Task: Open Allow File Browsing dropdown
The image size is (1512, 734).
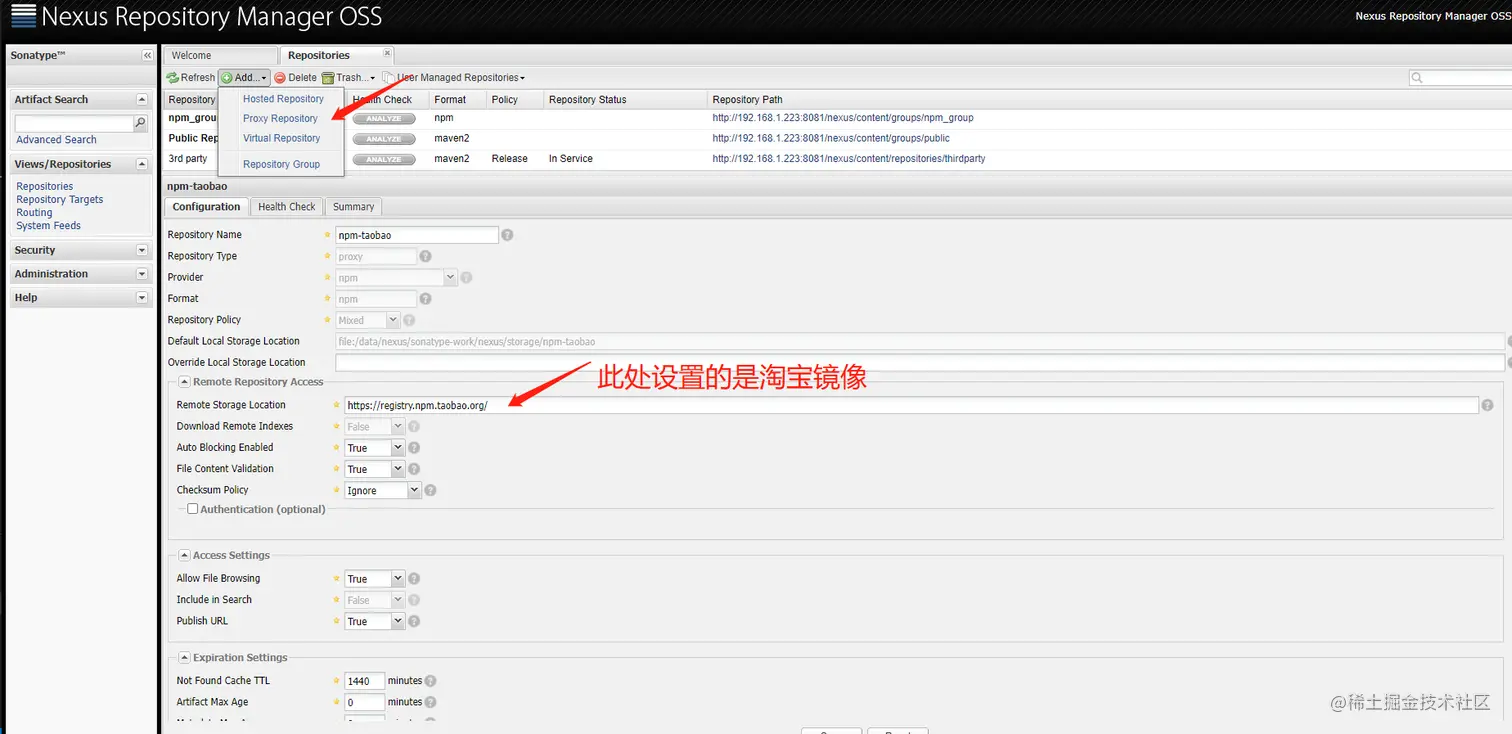Action: 398,579
